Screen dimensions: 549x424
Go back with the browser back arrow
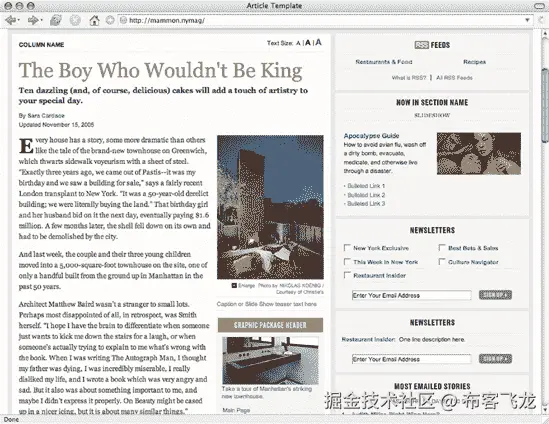pos(10,20)
